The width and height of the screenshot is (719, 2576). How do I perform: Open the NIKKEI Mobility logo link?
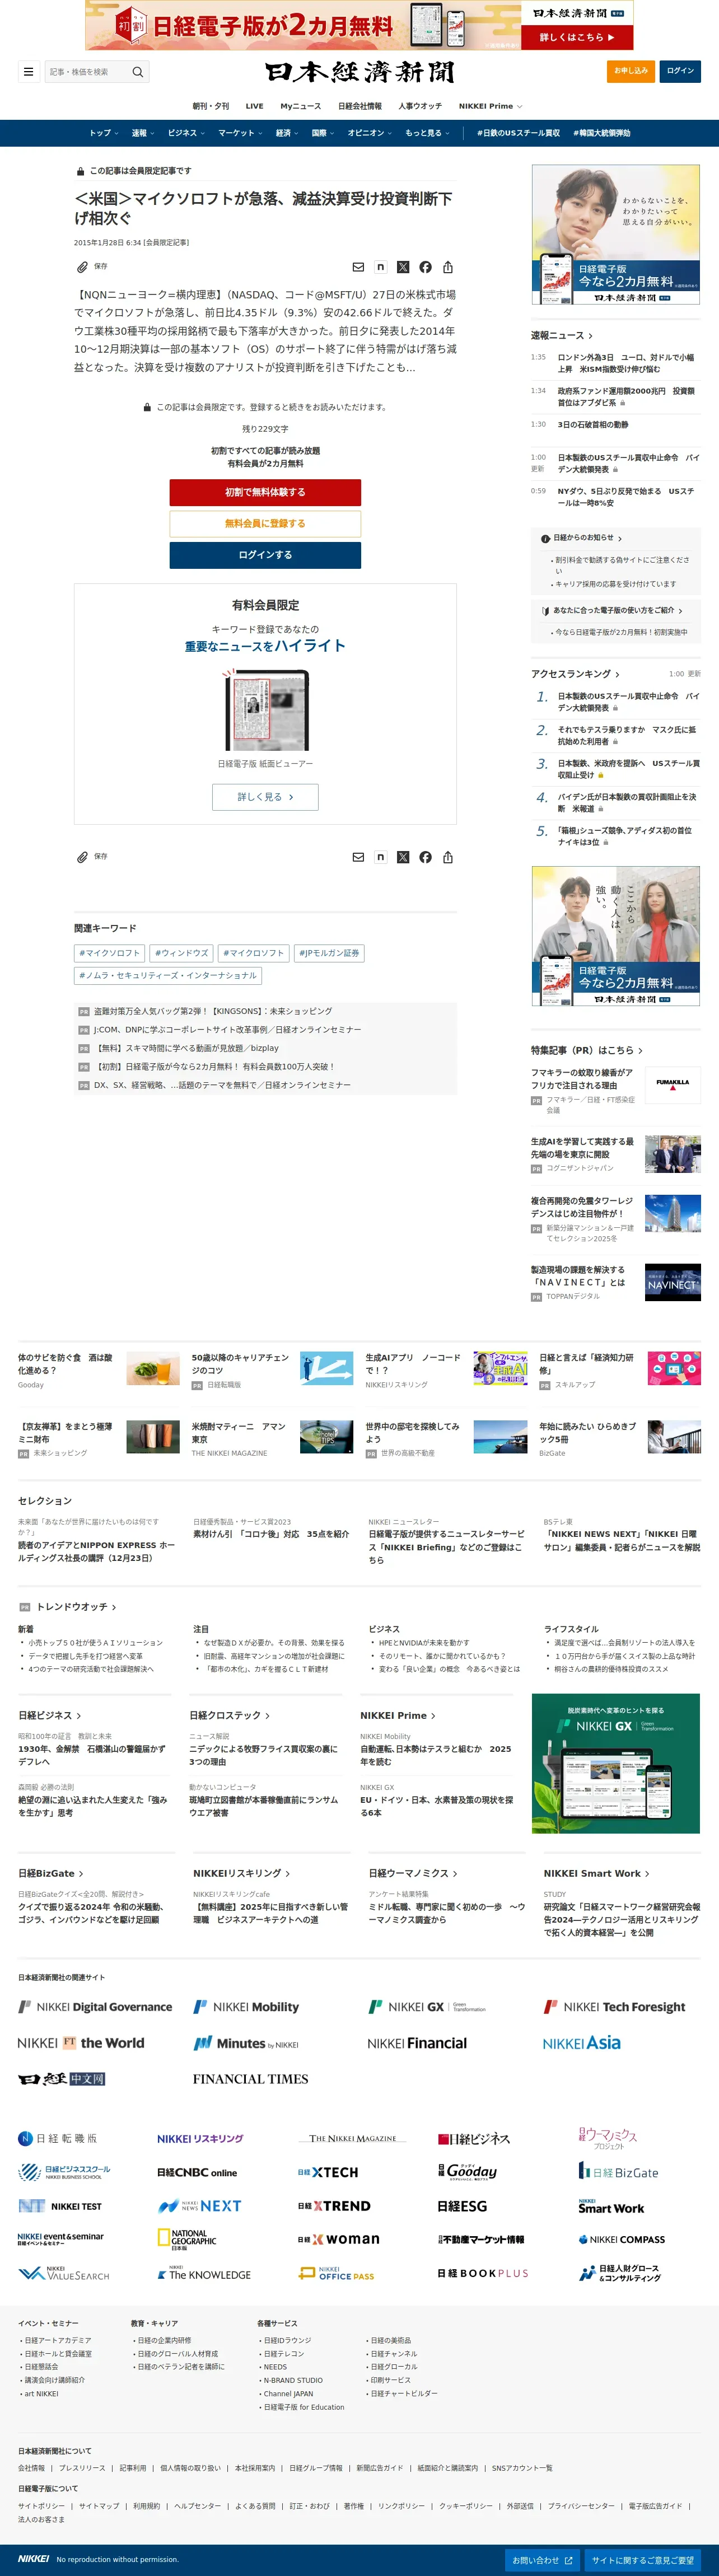tap(246, 2007)
